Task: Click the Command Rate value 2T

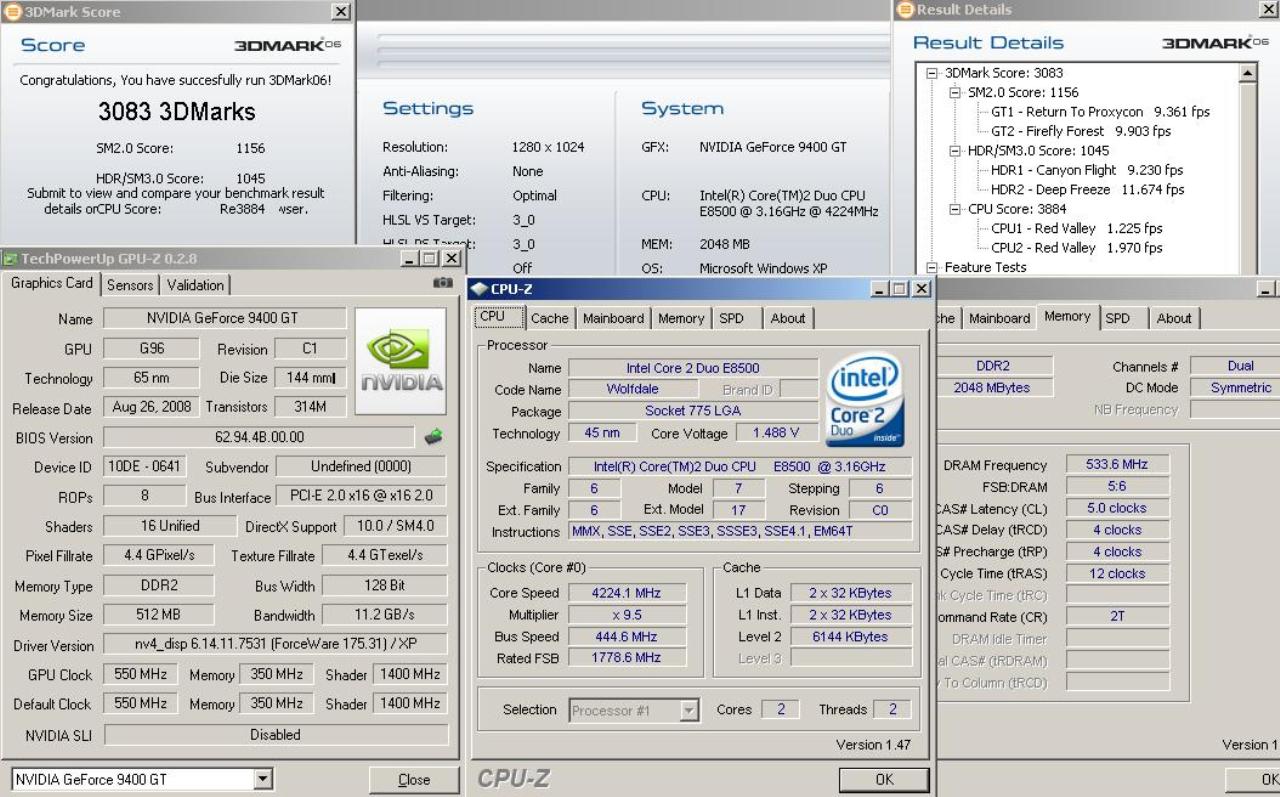Action: [x=1116, y=616]
